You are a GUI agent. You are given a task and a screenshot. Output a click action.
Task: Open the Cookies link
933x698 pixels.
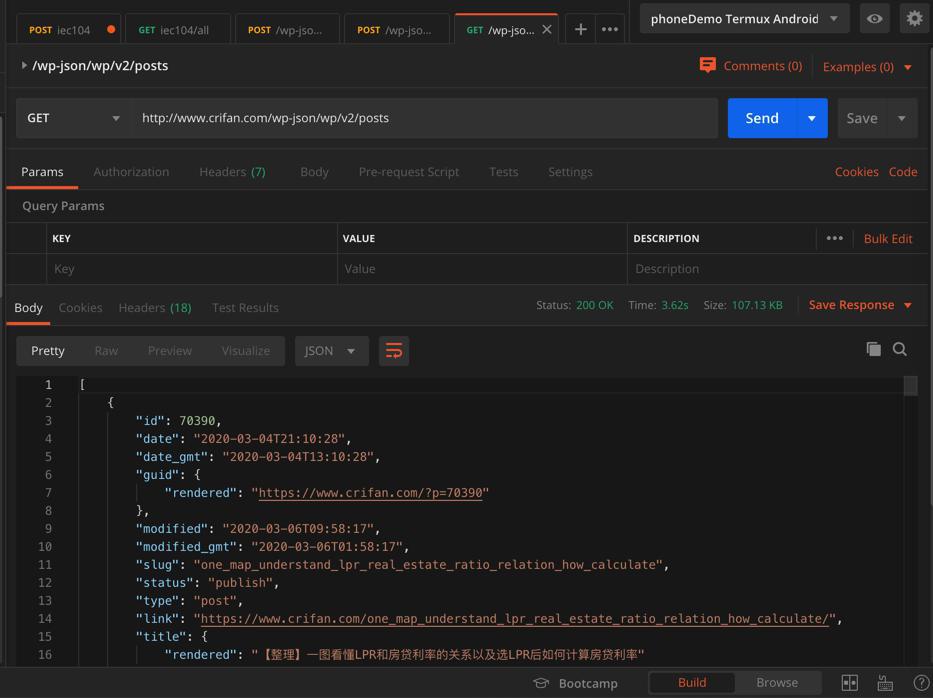[856, 172]
